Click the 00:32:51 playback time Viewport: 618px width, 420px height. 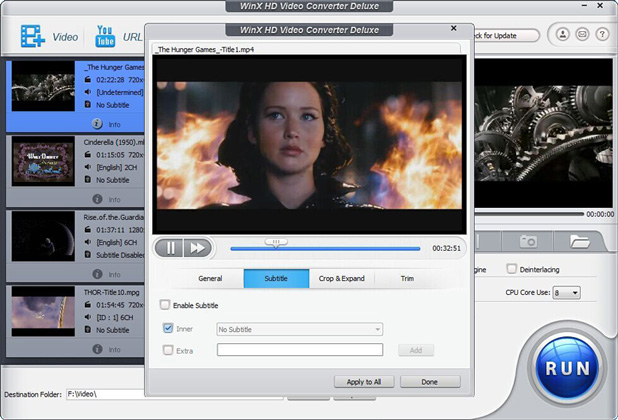coord(446,248)
